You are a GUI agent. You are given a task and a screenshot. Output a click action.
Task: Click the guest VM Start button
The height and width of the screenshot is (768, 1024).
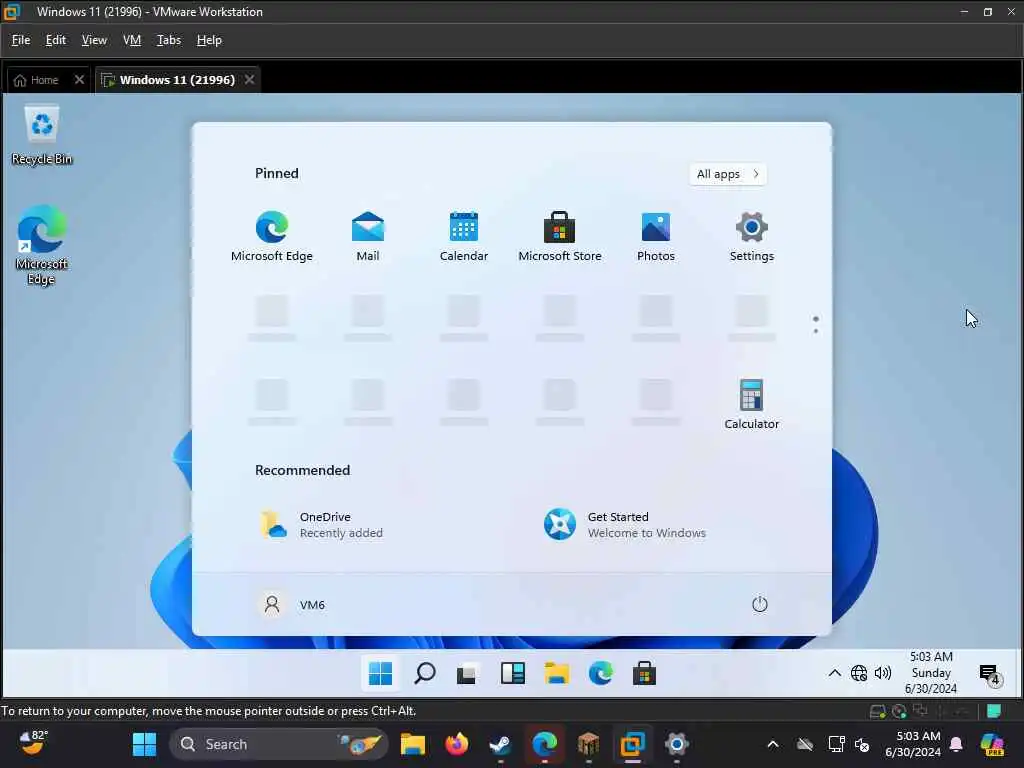click(x=380, y=673)
